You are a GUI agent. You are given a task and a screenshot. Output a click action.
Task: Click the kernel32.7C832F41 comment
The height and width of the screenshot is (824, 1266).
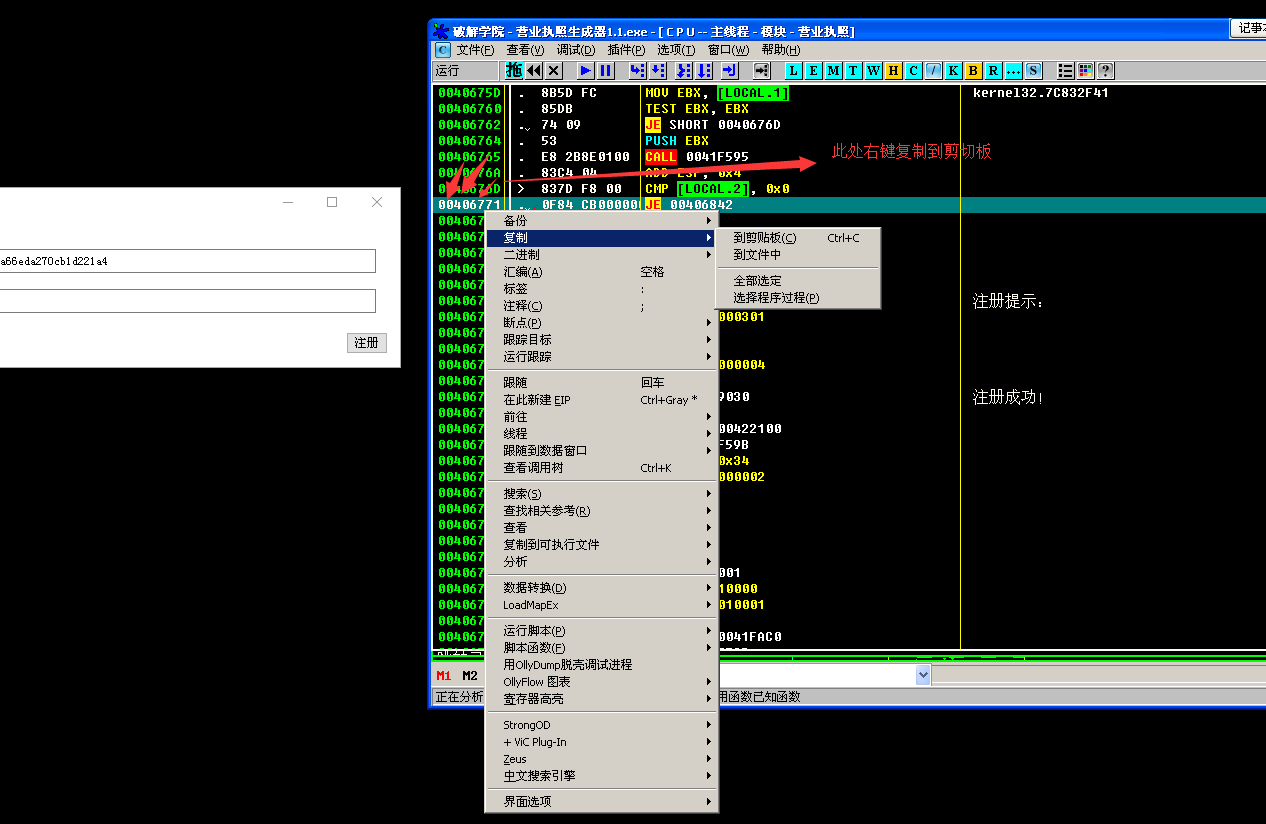coord(1041,93)
